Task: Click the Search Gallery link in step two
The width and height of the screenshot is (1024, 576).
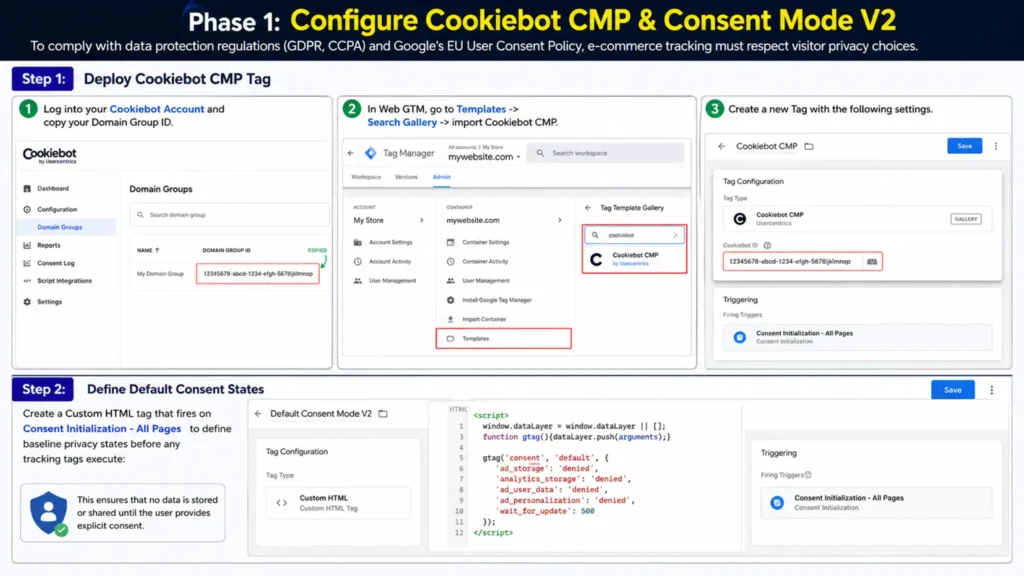Action: pyautogui.click(x=402, y=122)
